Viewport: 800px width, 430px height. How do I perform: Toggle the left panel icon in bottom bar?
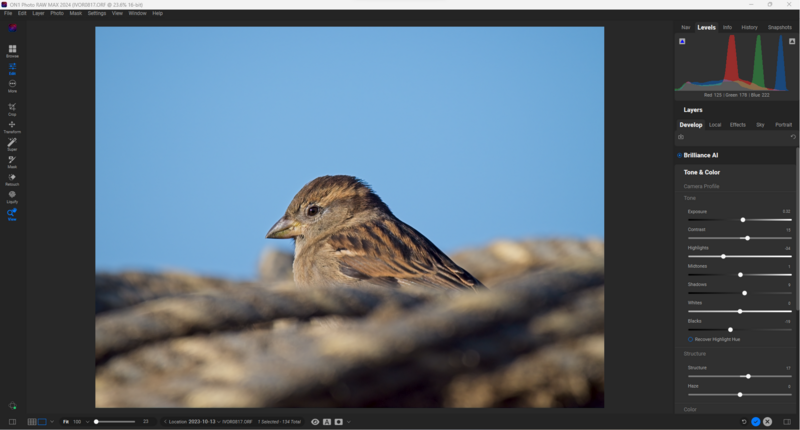click(x=12, y=422)
